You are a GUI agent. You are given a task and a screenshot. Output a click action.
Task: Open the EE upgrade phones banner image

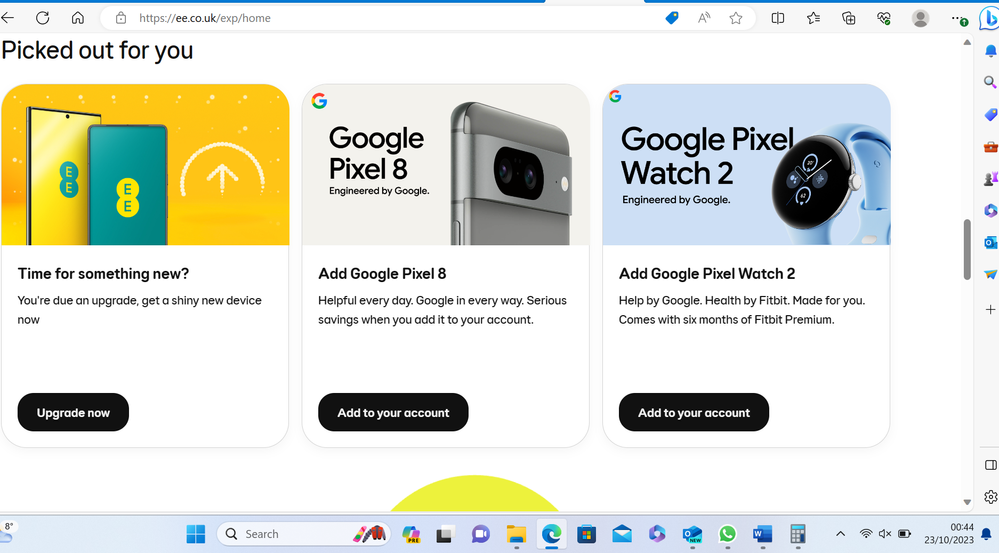click(145, 164)
